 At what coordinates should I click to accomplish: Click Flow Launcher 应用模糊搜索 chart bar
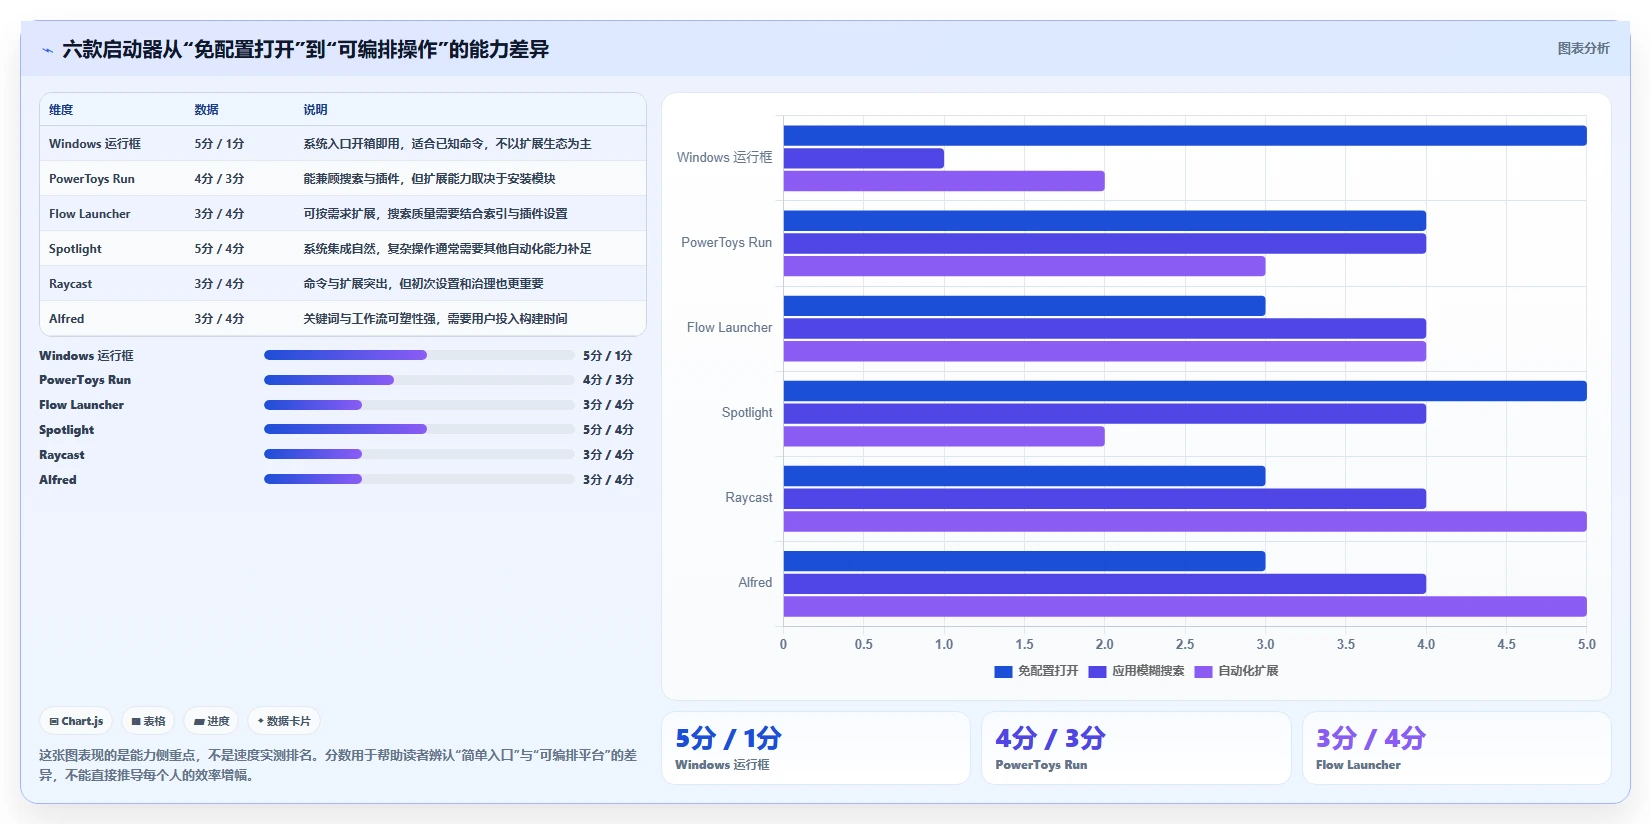[1105, 329]
